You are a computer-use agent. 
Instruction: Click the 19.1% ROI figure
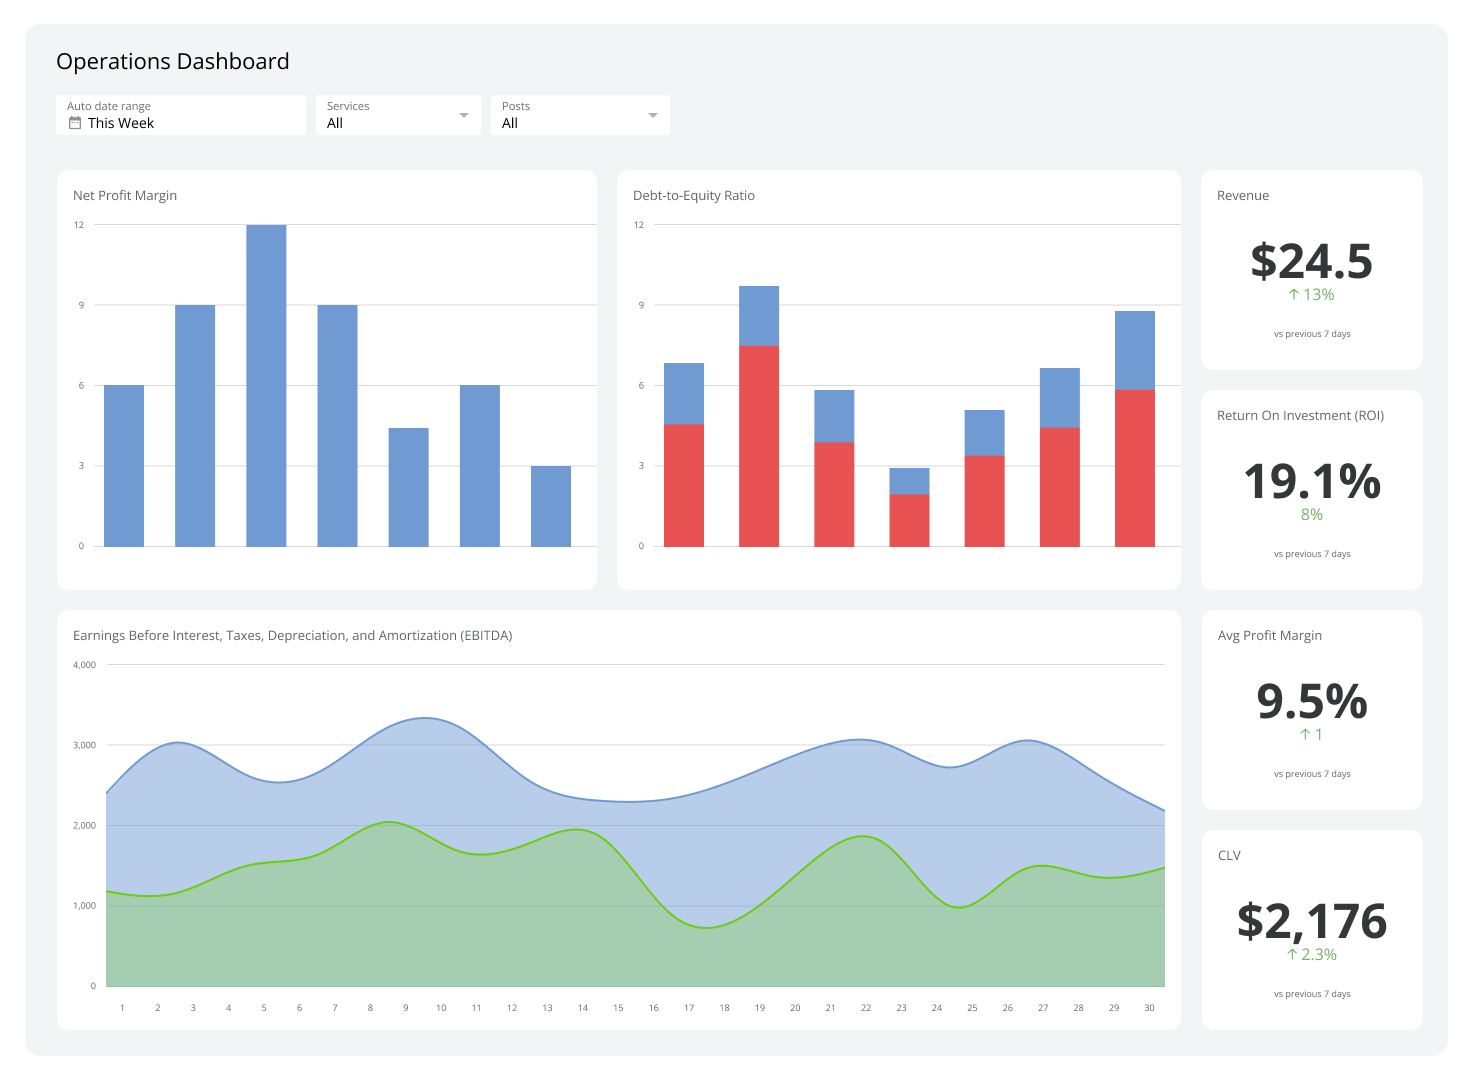tap(1311, 483)
